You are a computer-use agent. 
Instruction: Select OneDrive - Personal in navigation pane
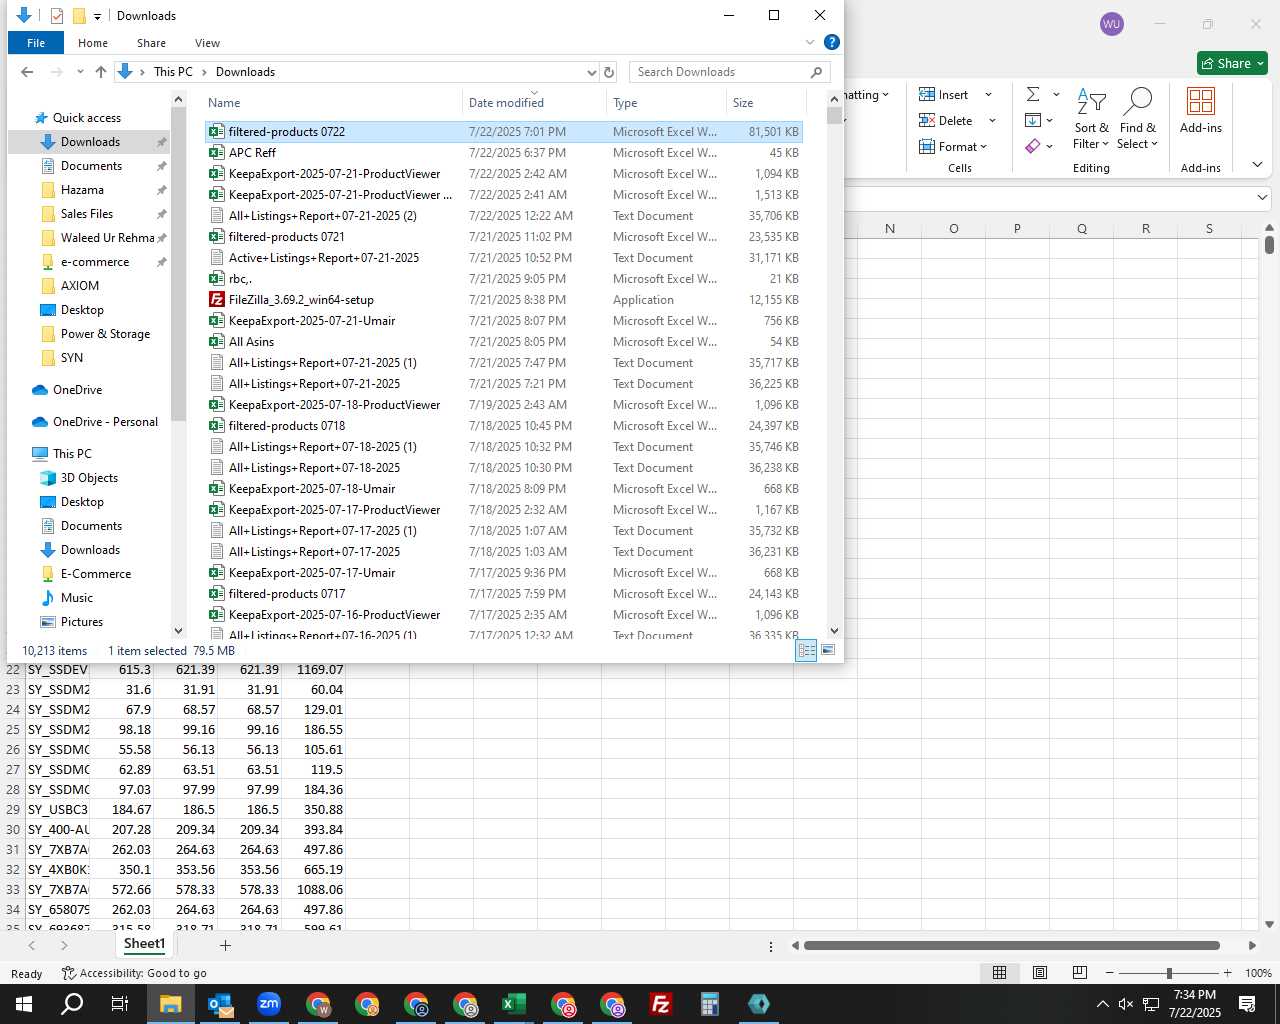coord(105,422)
